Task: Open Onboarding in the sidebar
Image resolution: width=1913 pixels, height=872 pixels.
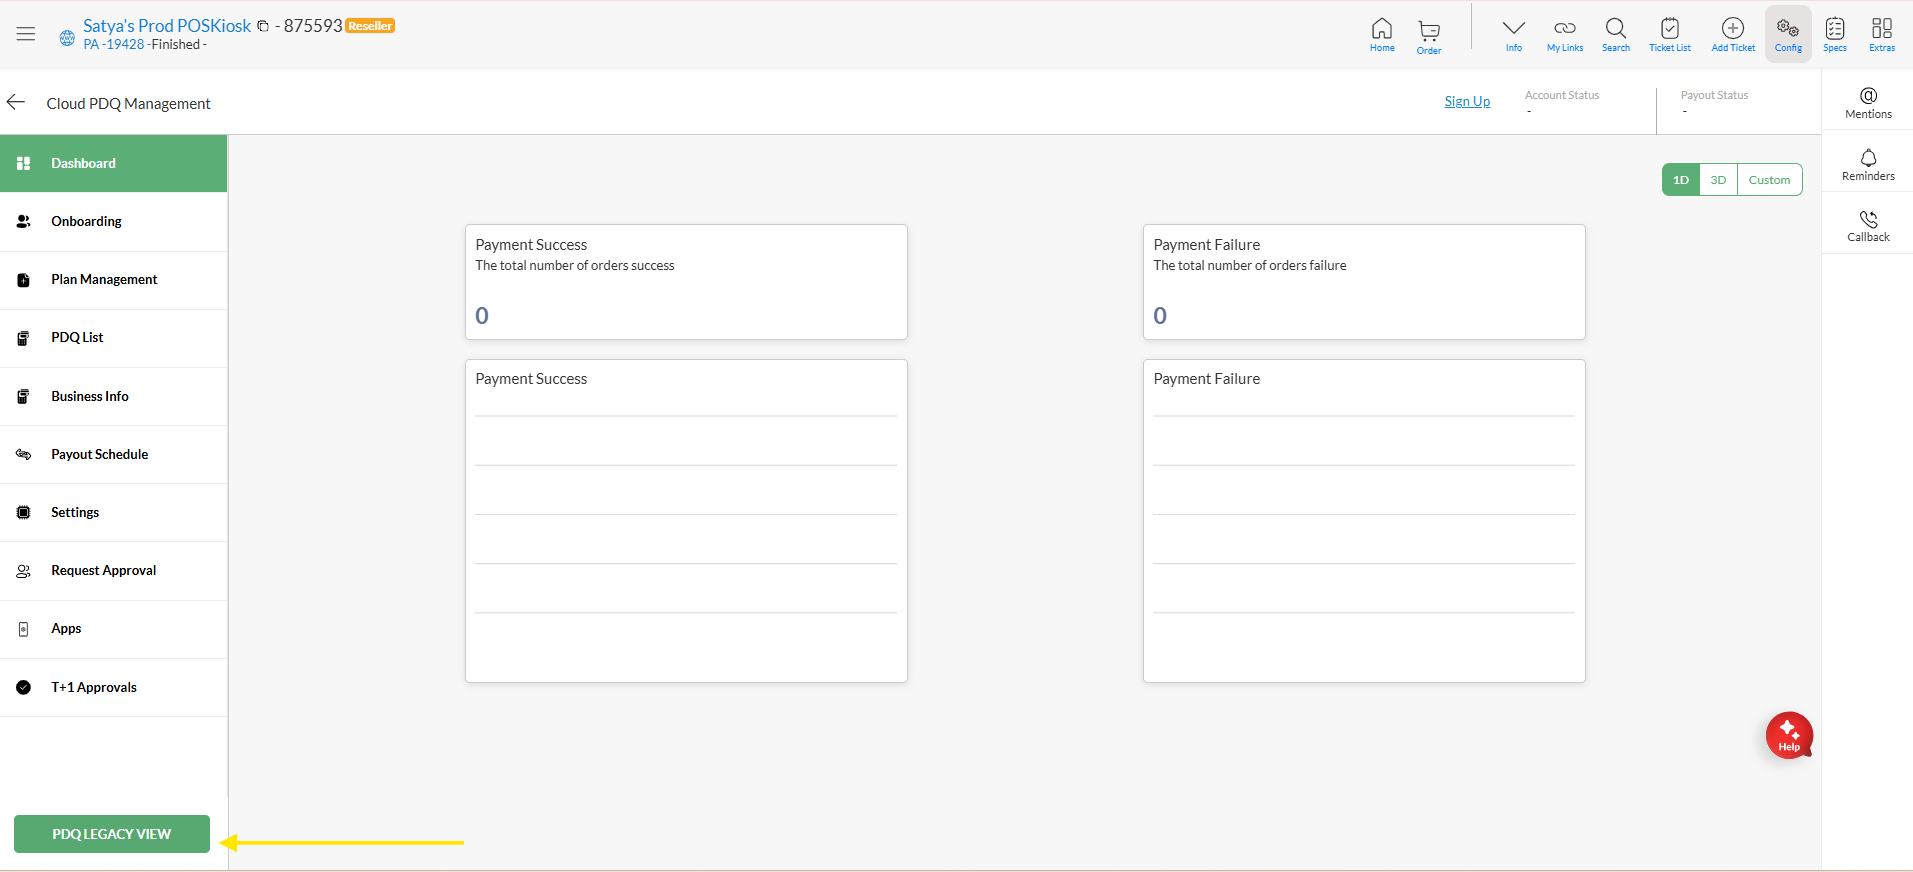Action: 87,222
